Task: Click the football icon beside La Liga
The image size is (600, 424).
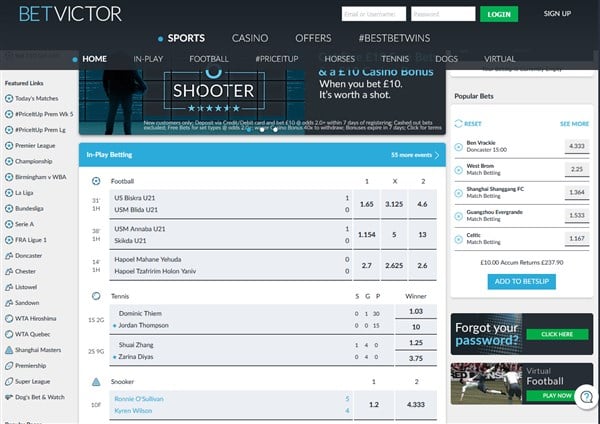Action: (x=9, y=193)
